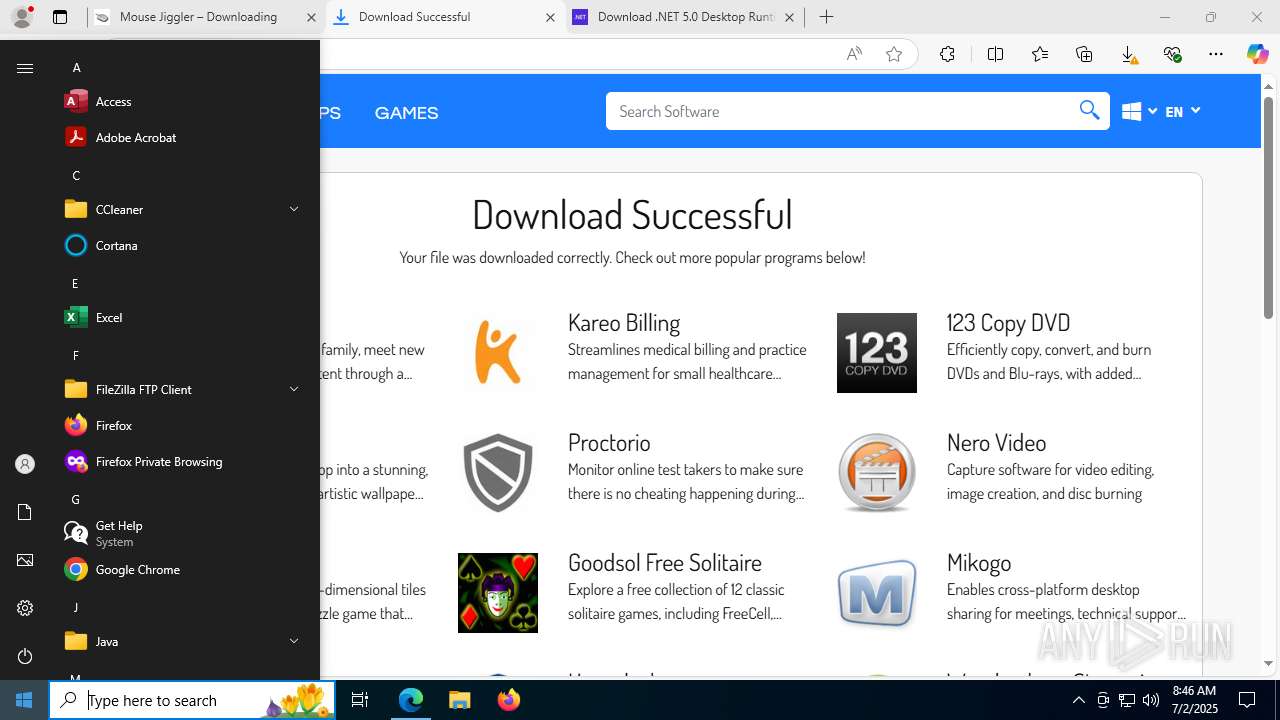Open Settings gear in Start sidebar
Image resolution: width=1280 pixels, height=720 pixels.
[25, 608]
